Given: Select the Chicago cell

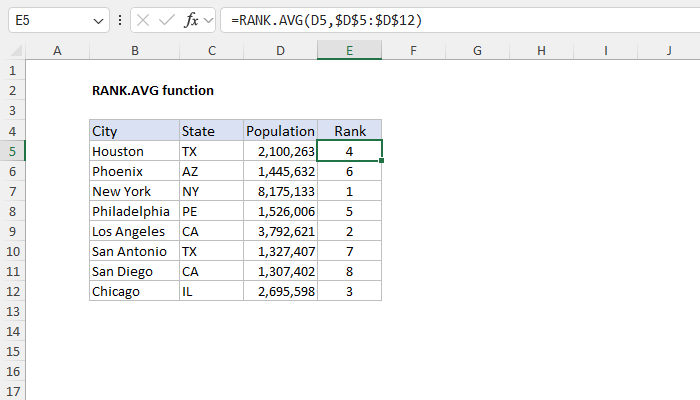Looking at the screenshot, I should (x=134, y=292).
